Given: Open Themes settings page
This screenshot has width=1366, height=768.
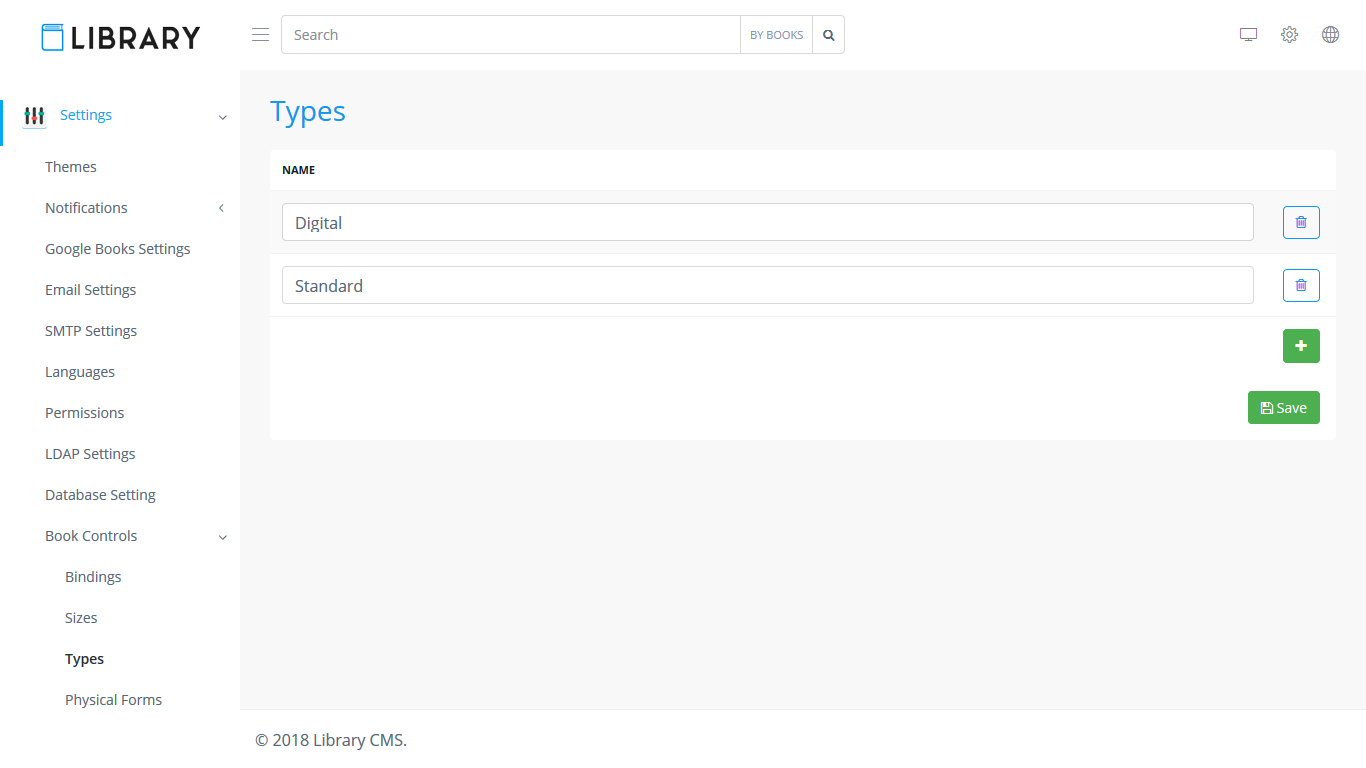Looking at the screenshot, I should click(71, 167).
